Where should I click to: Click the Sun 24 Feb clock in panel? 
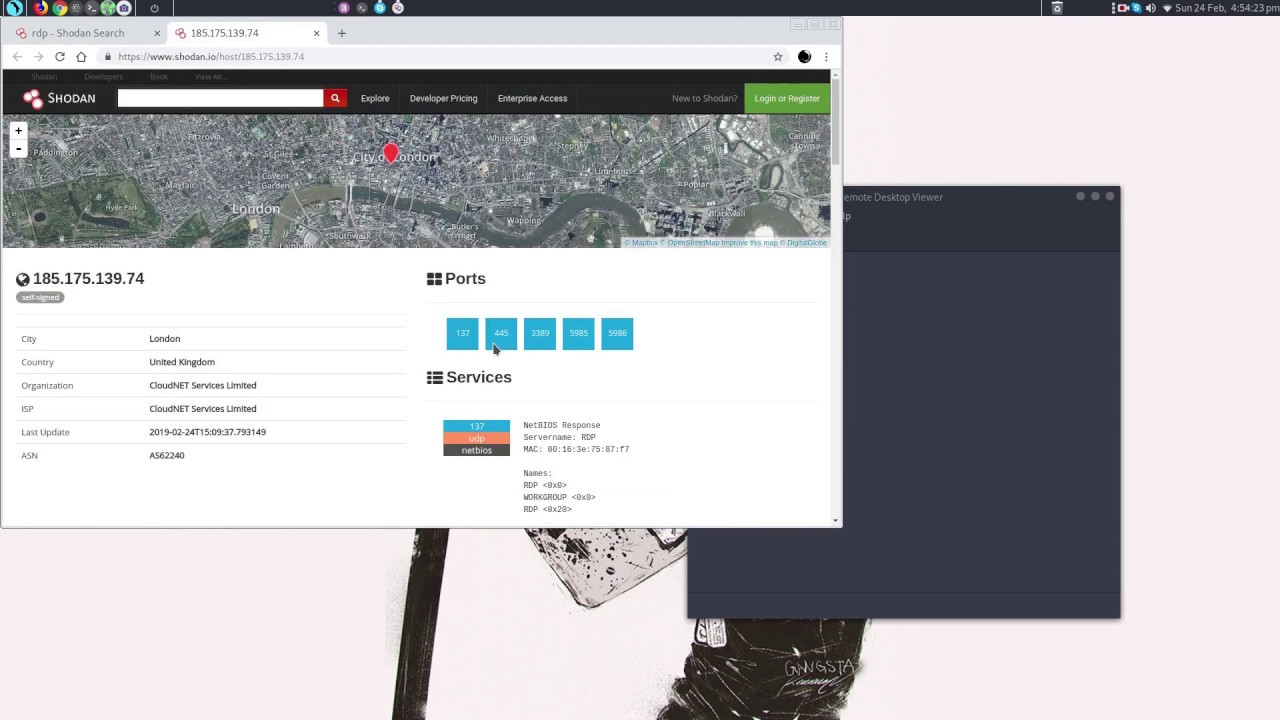tap(1227, 8)
